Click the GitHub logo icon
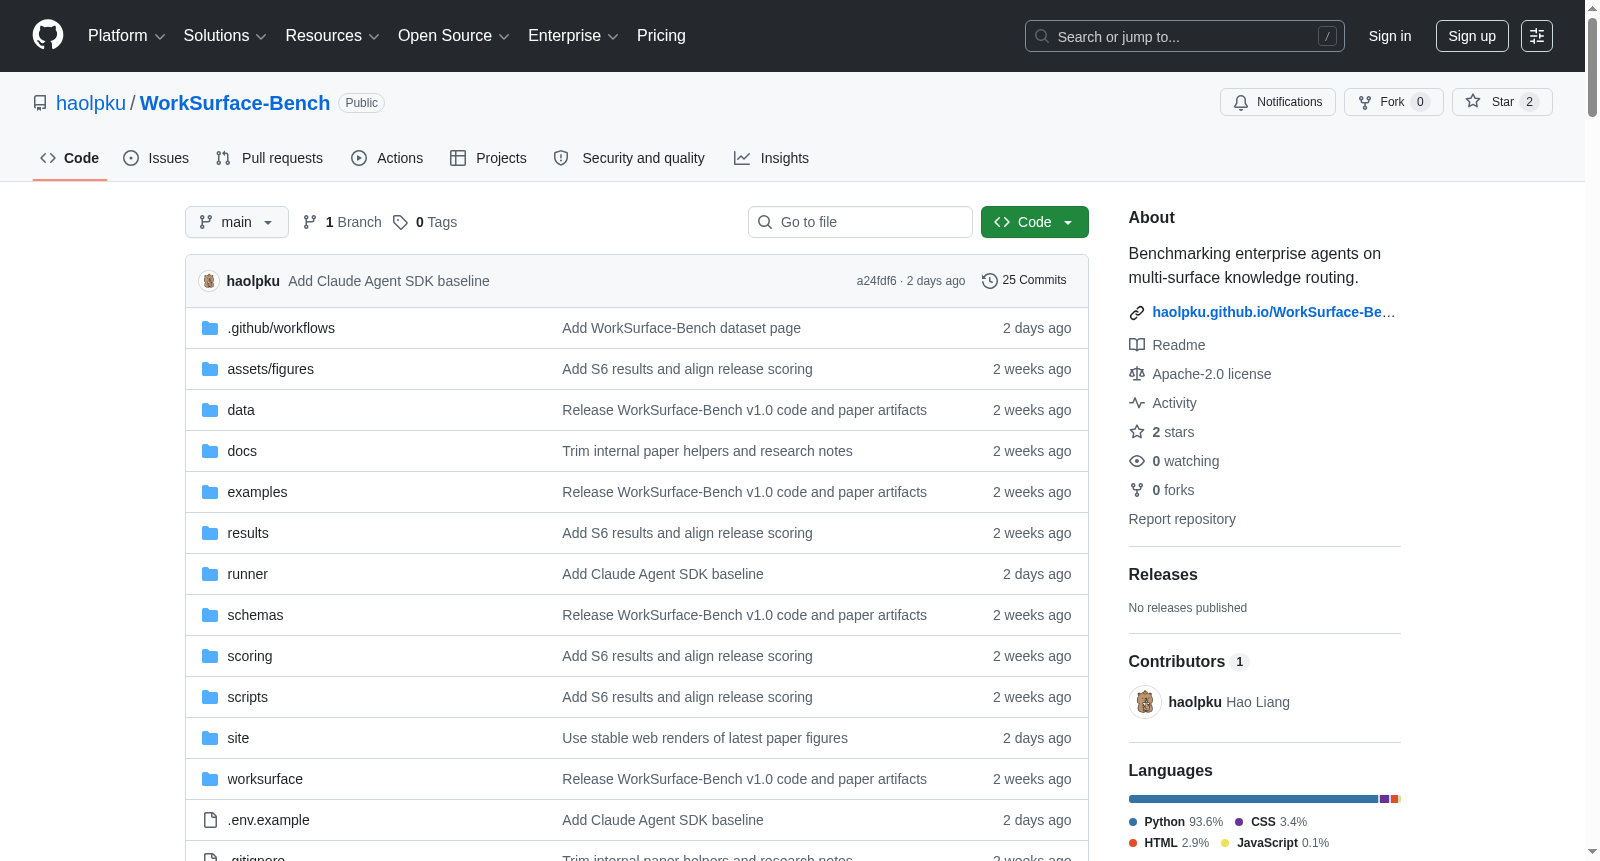This screenshot has height=861, width=1600. pyautogui.click(x=48, y=36)
